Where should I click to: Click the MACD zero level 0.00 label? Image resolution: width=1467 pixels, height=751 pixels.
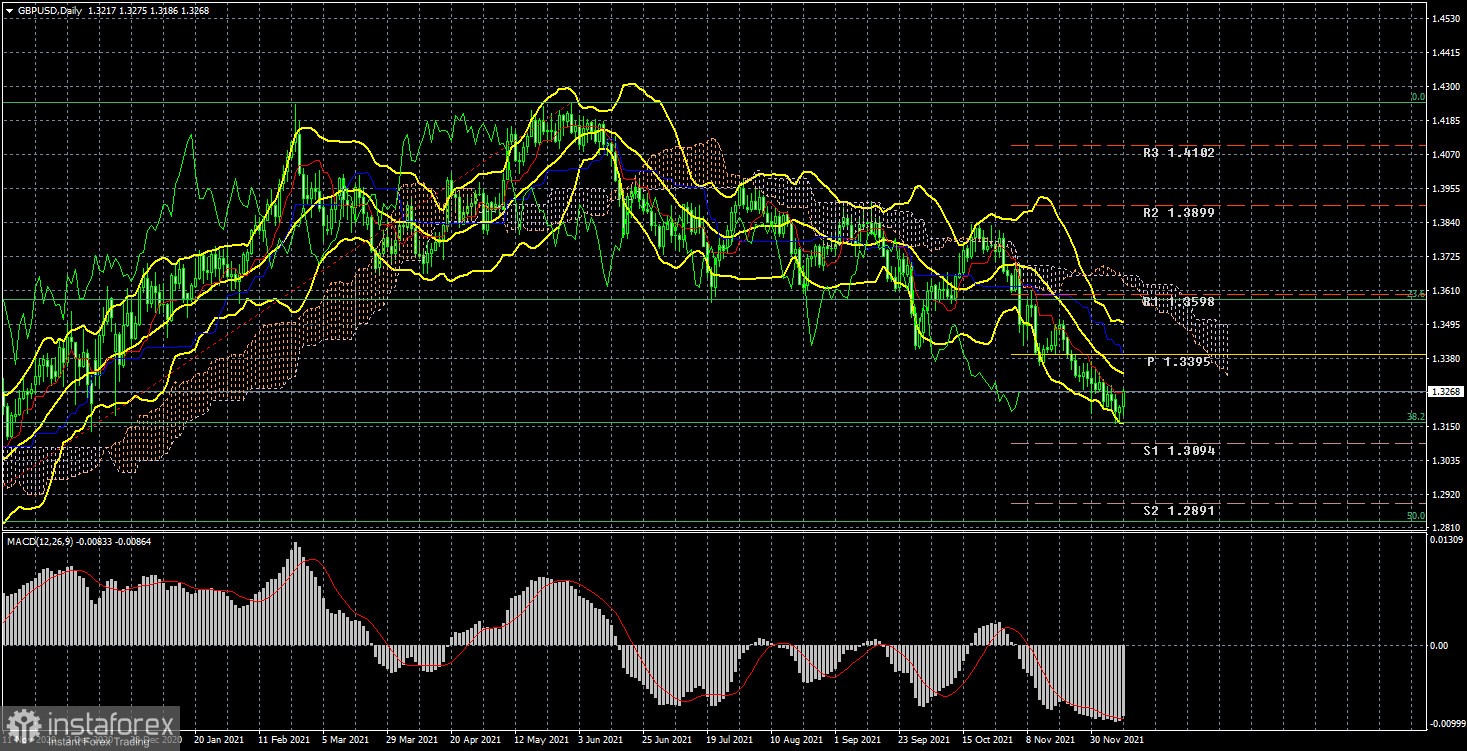(1439, 646)
